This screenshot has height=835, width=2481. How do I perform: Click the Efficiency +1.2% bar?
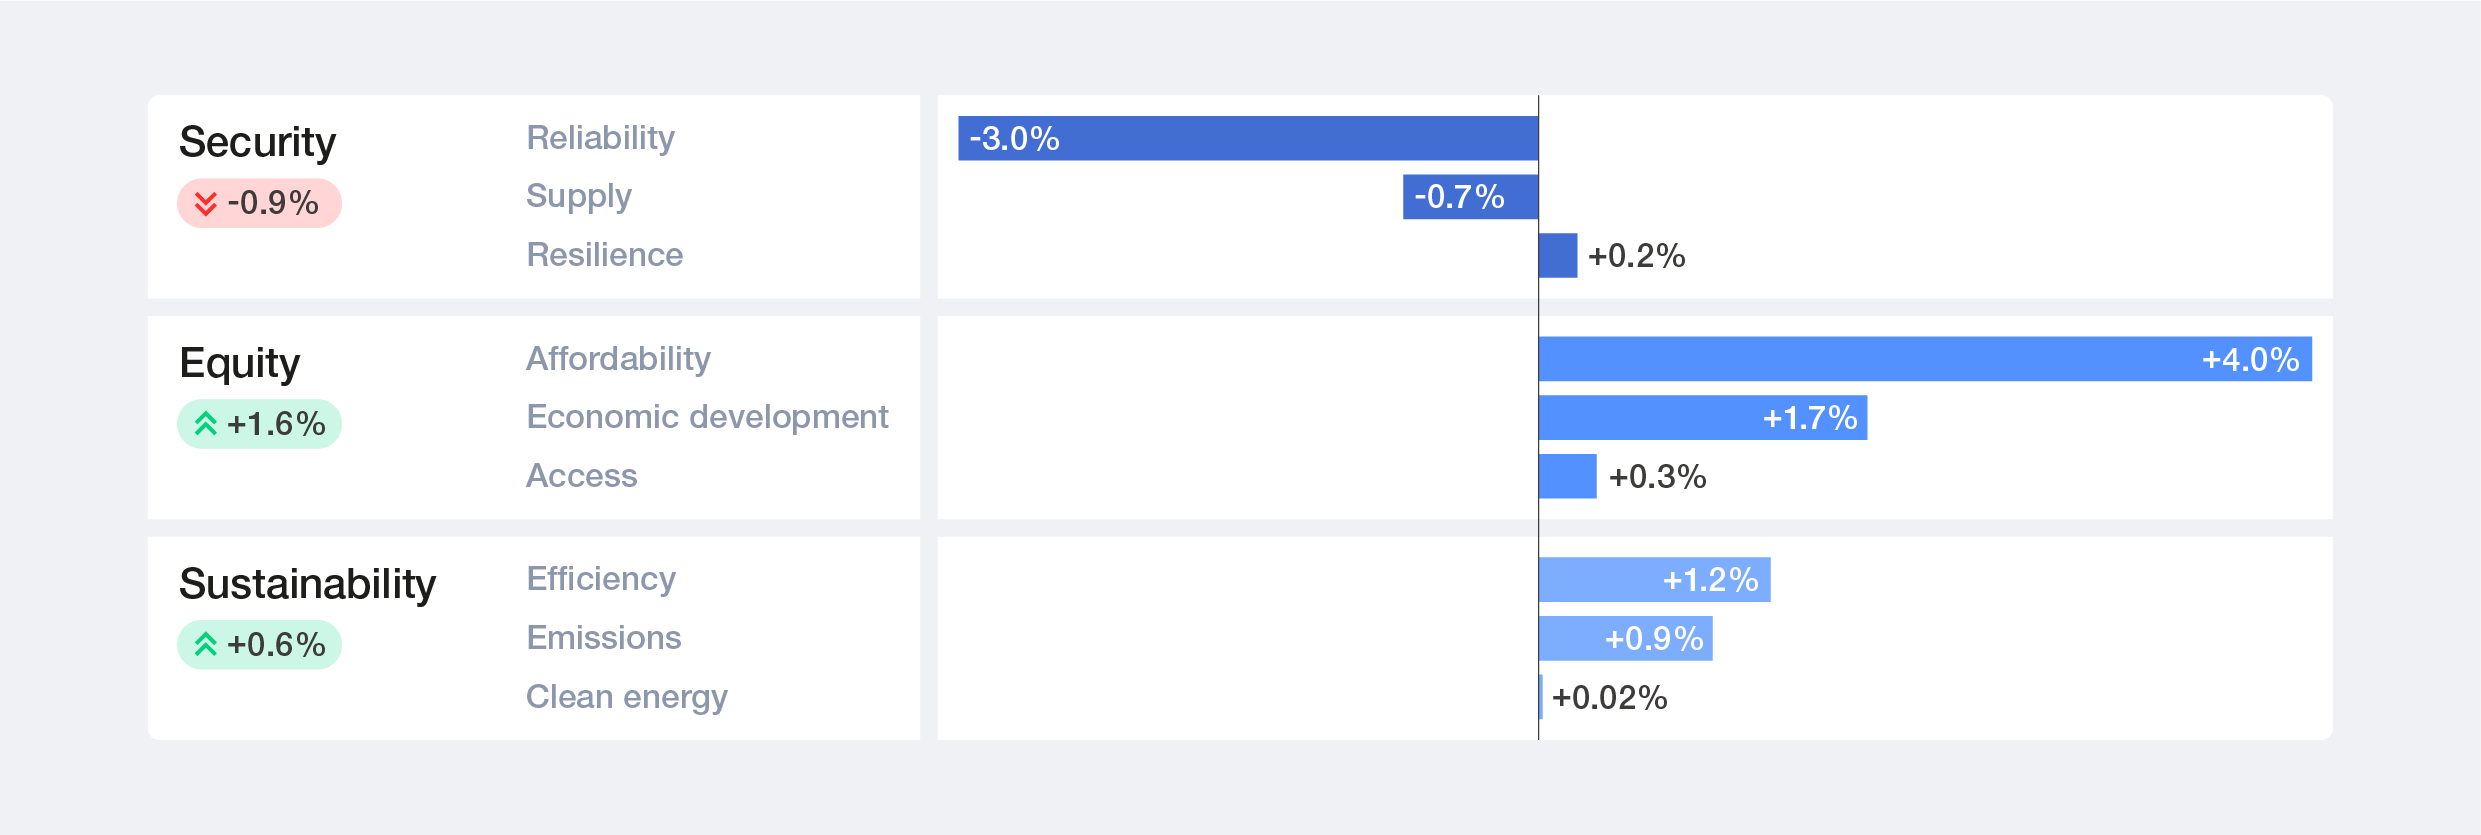(x=1655, y=580)
